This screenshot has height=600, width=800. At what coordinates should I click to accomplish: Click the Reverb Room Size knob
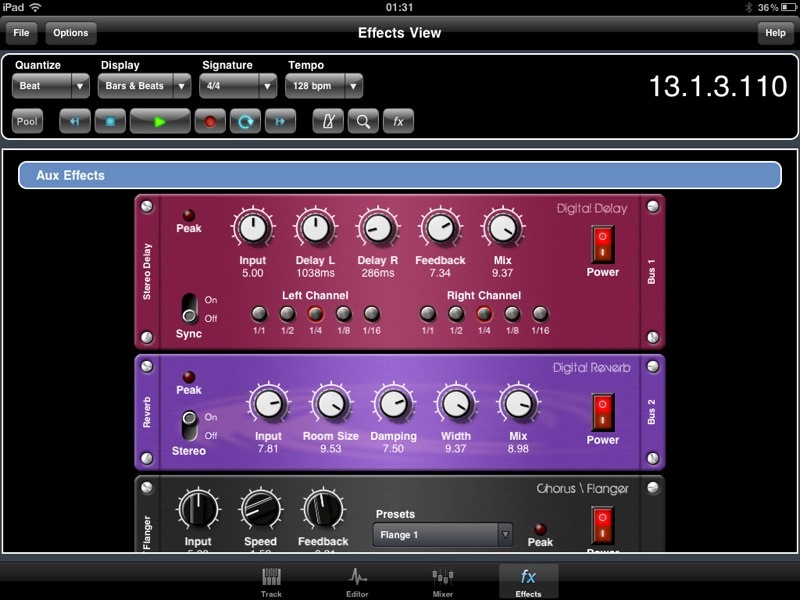pyautogui.click(x=331, y=404)
